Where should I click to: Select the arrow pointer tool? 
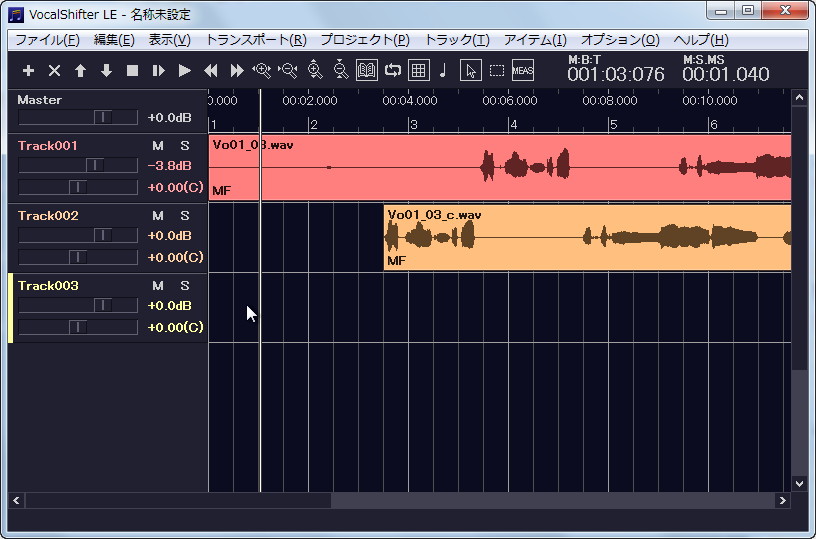pyautogui.click(x=471, y=70)
